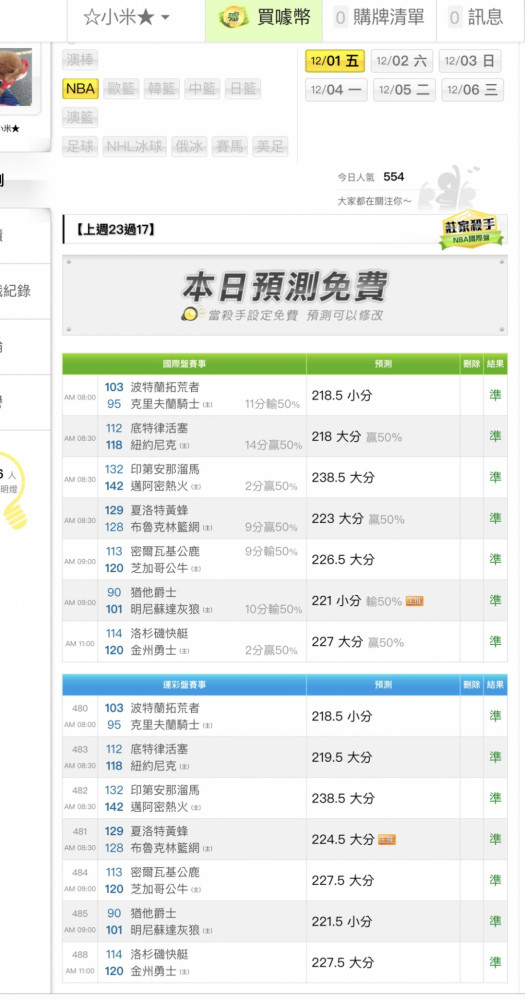The image size is (525, 1000).
Task: Click the 本日預測免費 banner
Action: (x=285, y=295)
